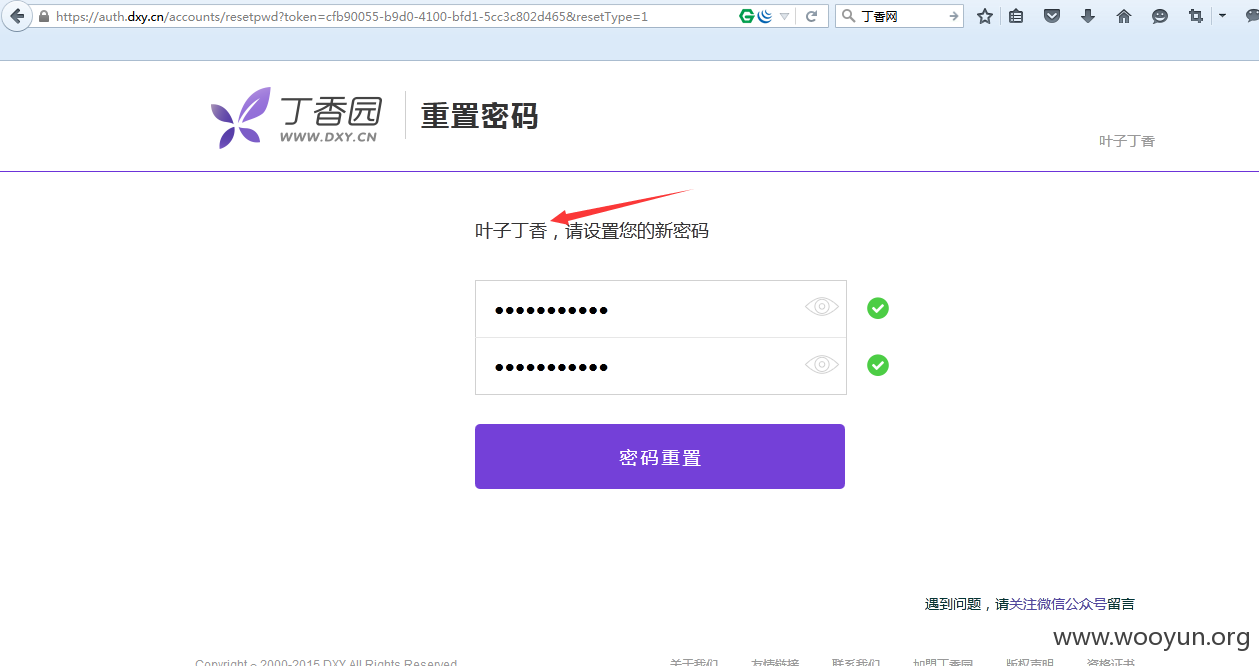Click the blue swirl icon in address bar

coord(765,16)
